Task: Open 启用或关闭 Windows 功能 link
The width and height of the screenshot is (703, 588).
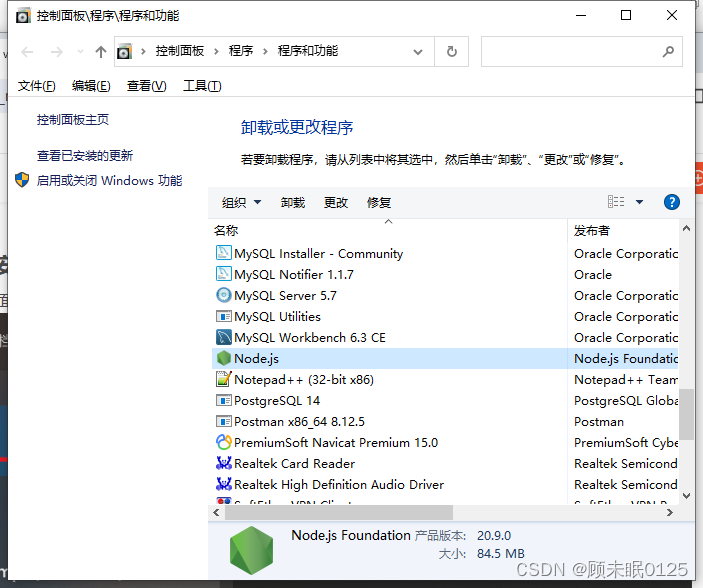Action: pos(109,180)
